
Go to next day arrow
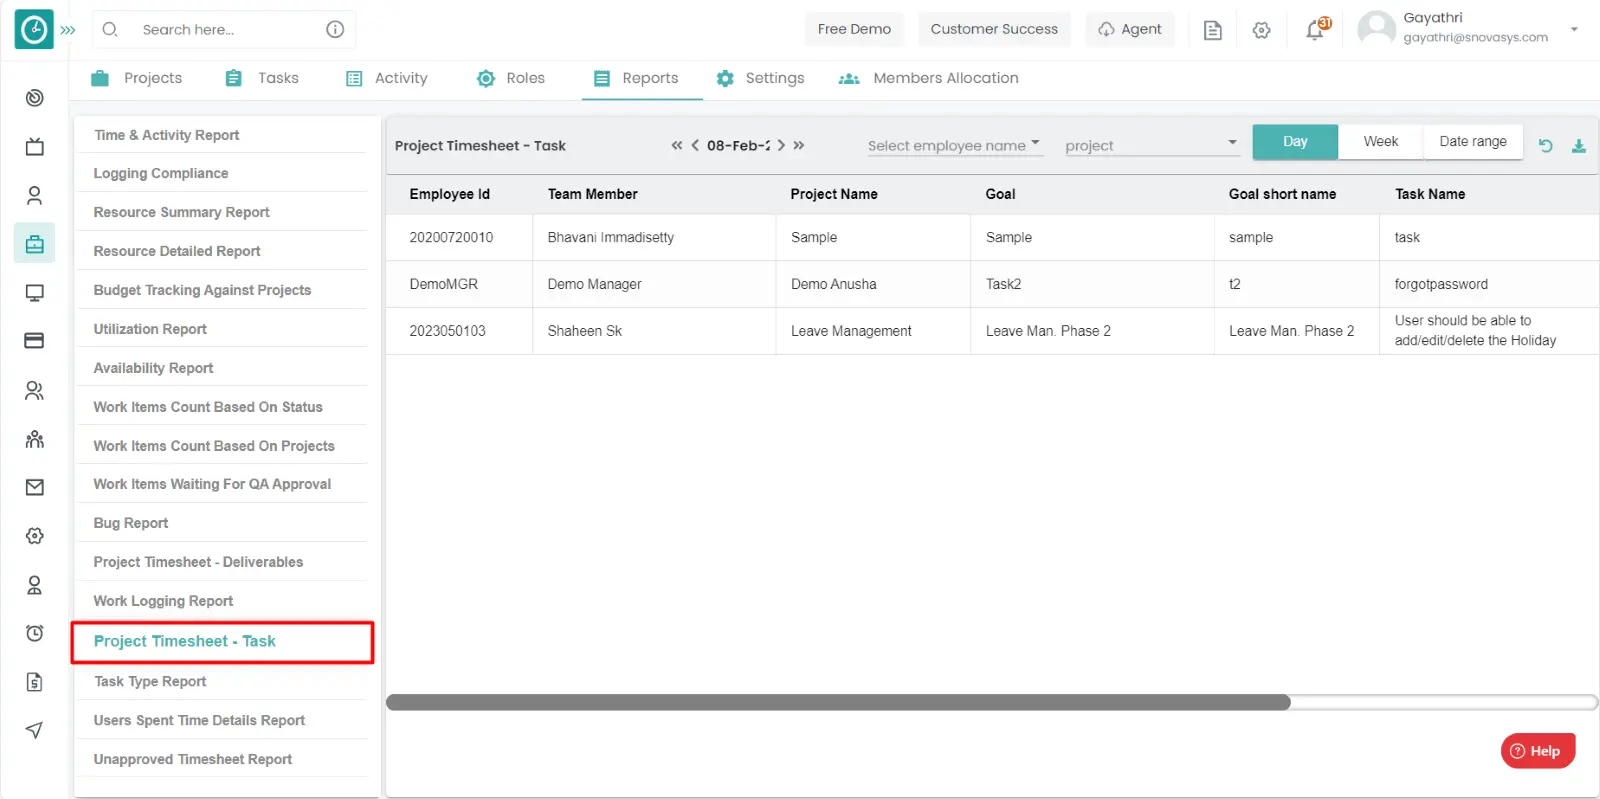tap(781, 145)
